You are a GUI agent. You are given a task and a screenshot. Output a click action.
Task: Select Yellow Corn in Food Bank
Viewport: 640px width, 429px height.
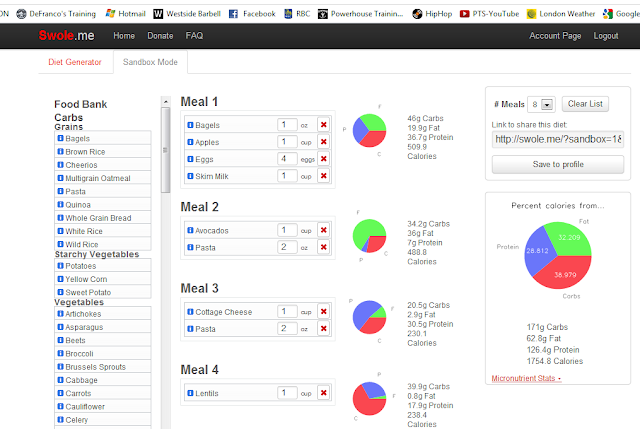pyautogui.click(x=103, y=279)
